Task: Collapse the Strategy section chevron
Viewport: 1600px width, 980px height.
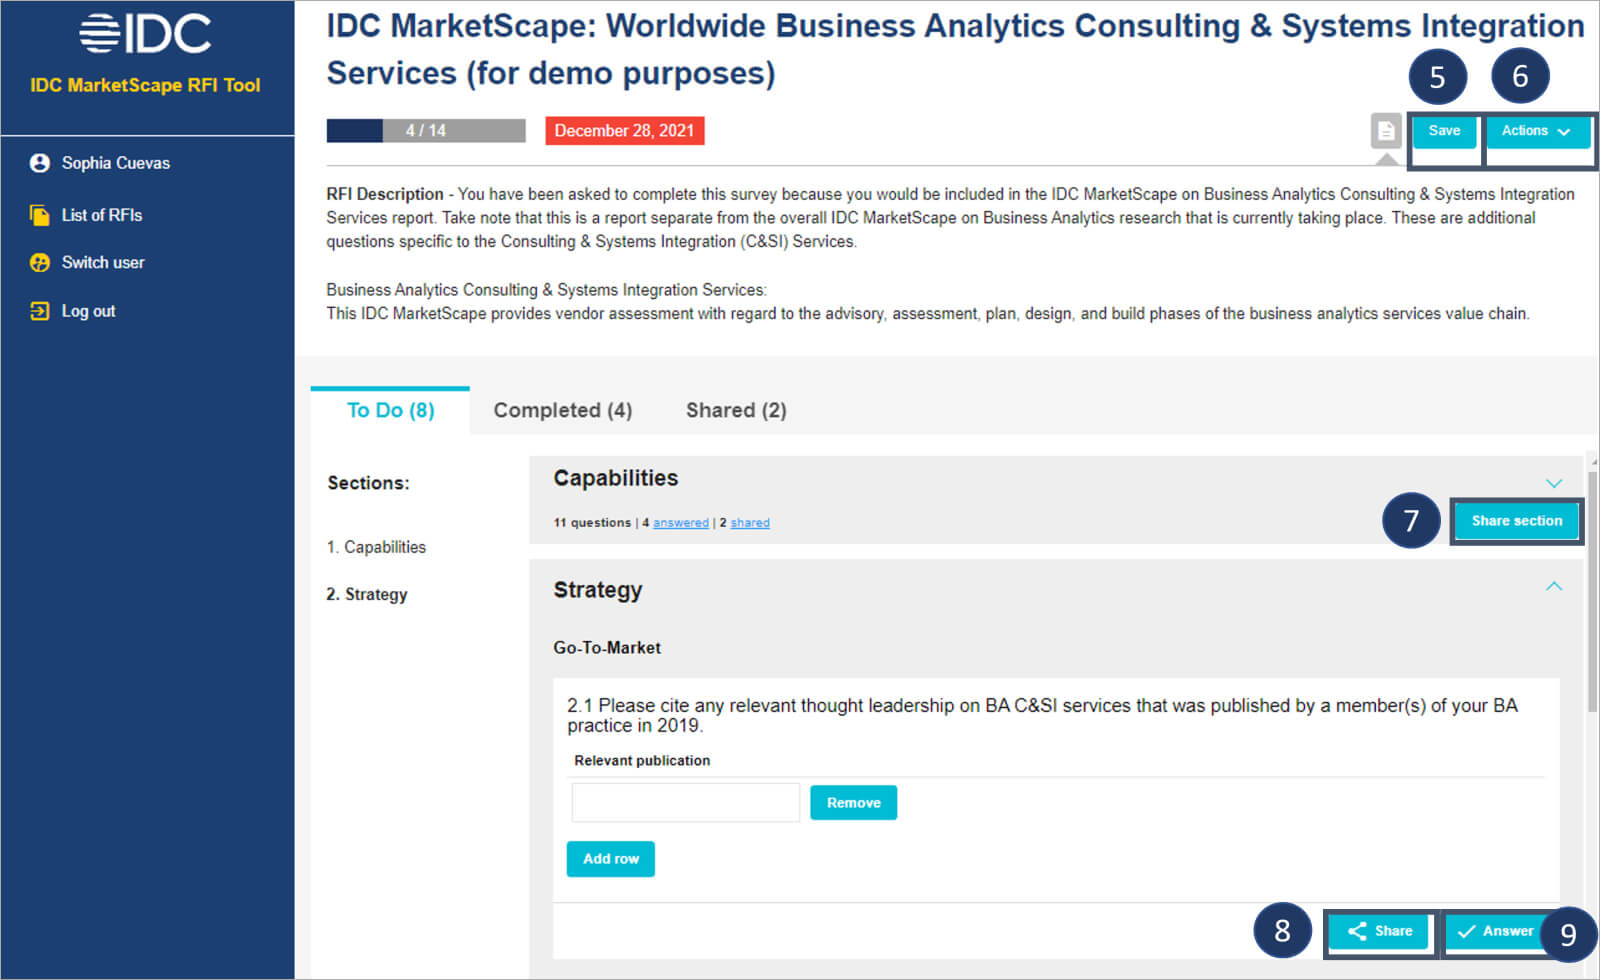Action: pos(1554,586)
